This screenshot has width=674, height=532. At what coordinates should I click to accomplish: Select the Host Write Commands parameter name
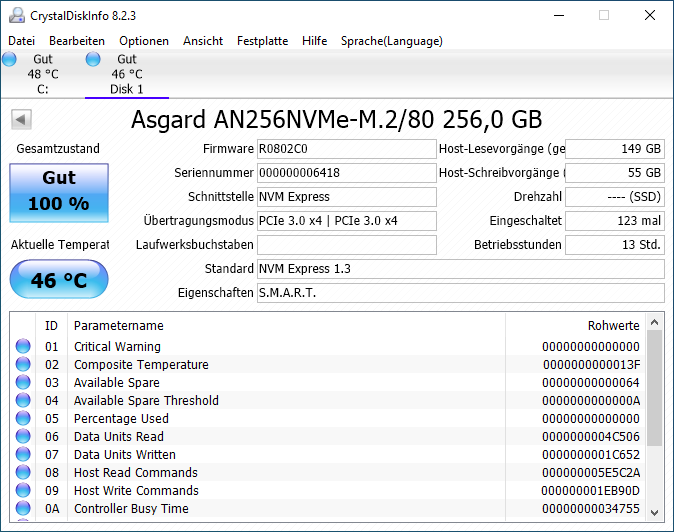[x=137, y=491]
